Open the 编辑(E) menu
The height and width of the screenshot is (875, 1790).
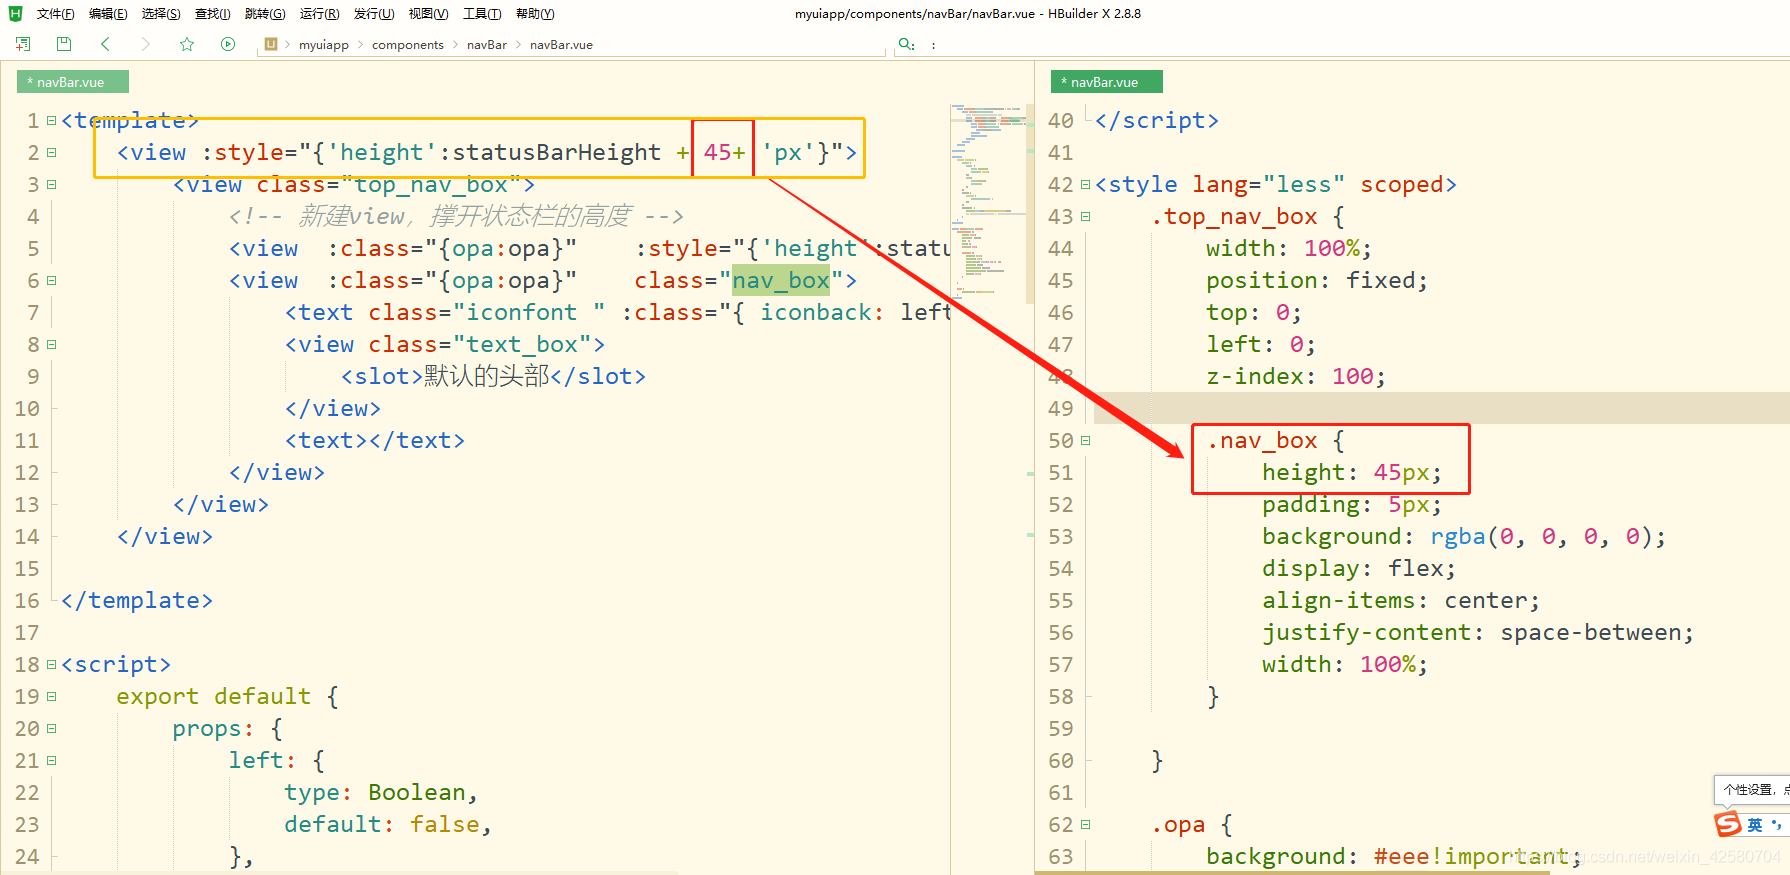[108, 14]
